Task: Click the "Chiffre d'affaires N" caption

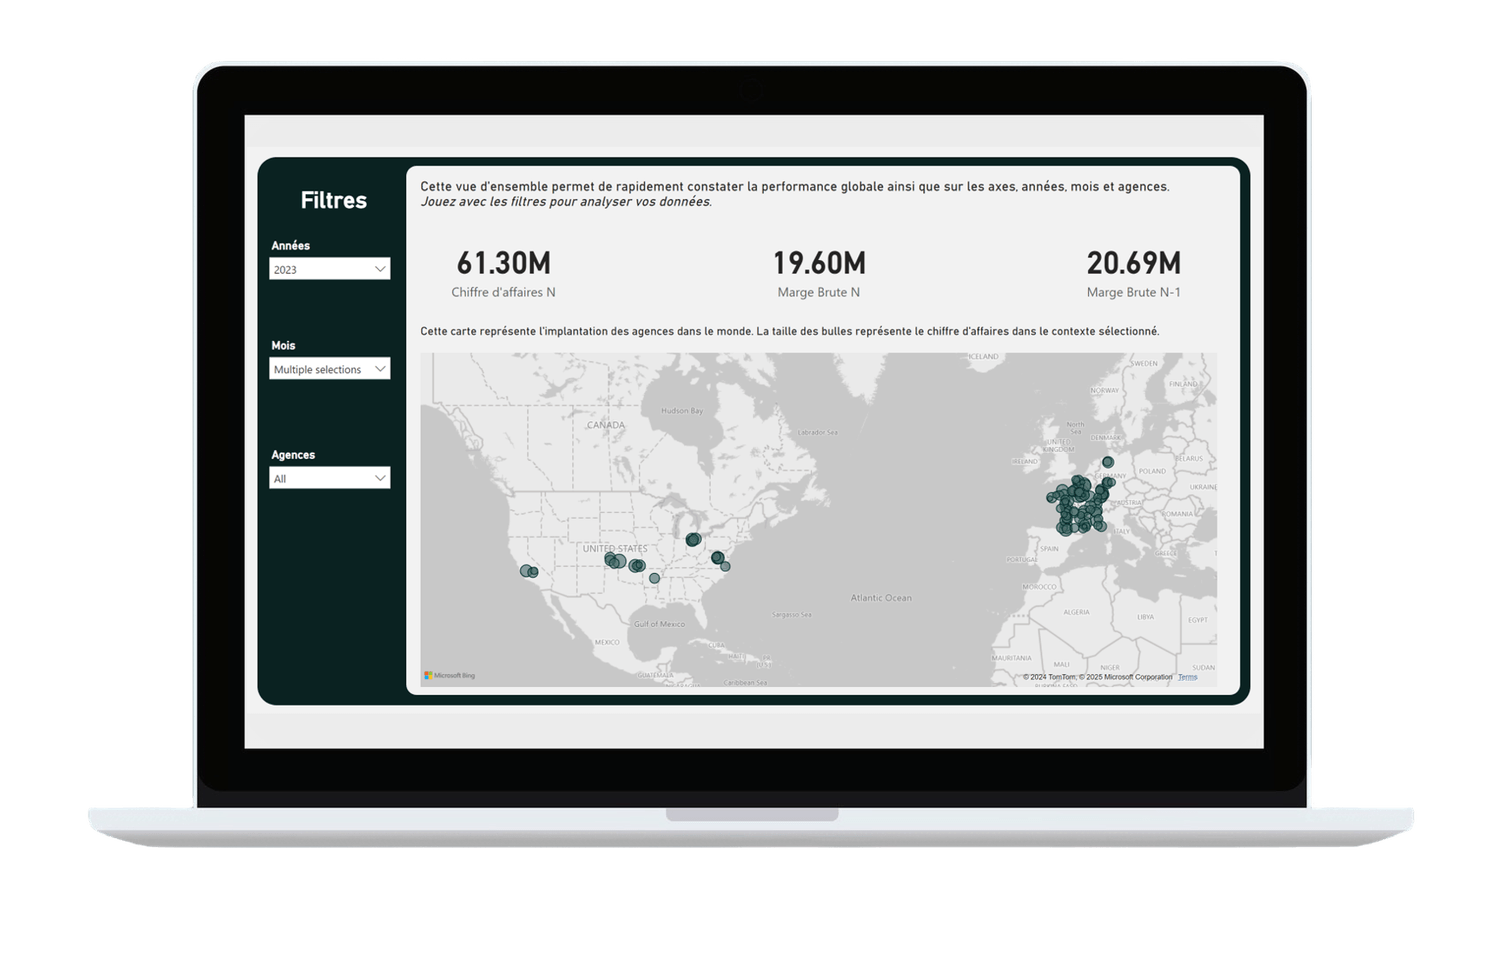Action: (503, 292)
